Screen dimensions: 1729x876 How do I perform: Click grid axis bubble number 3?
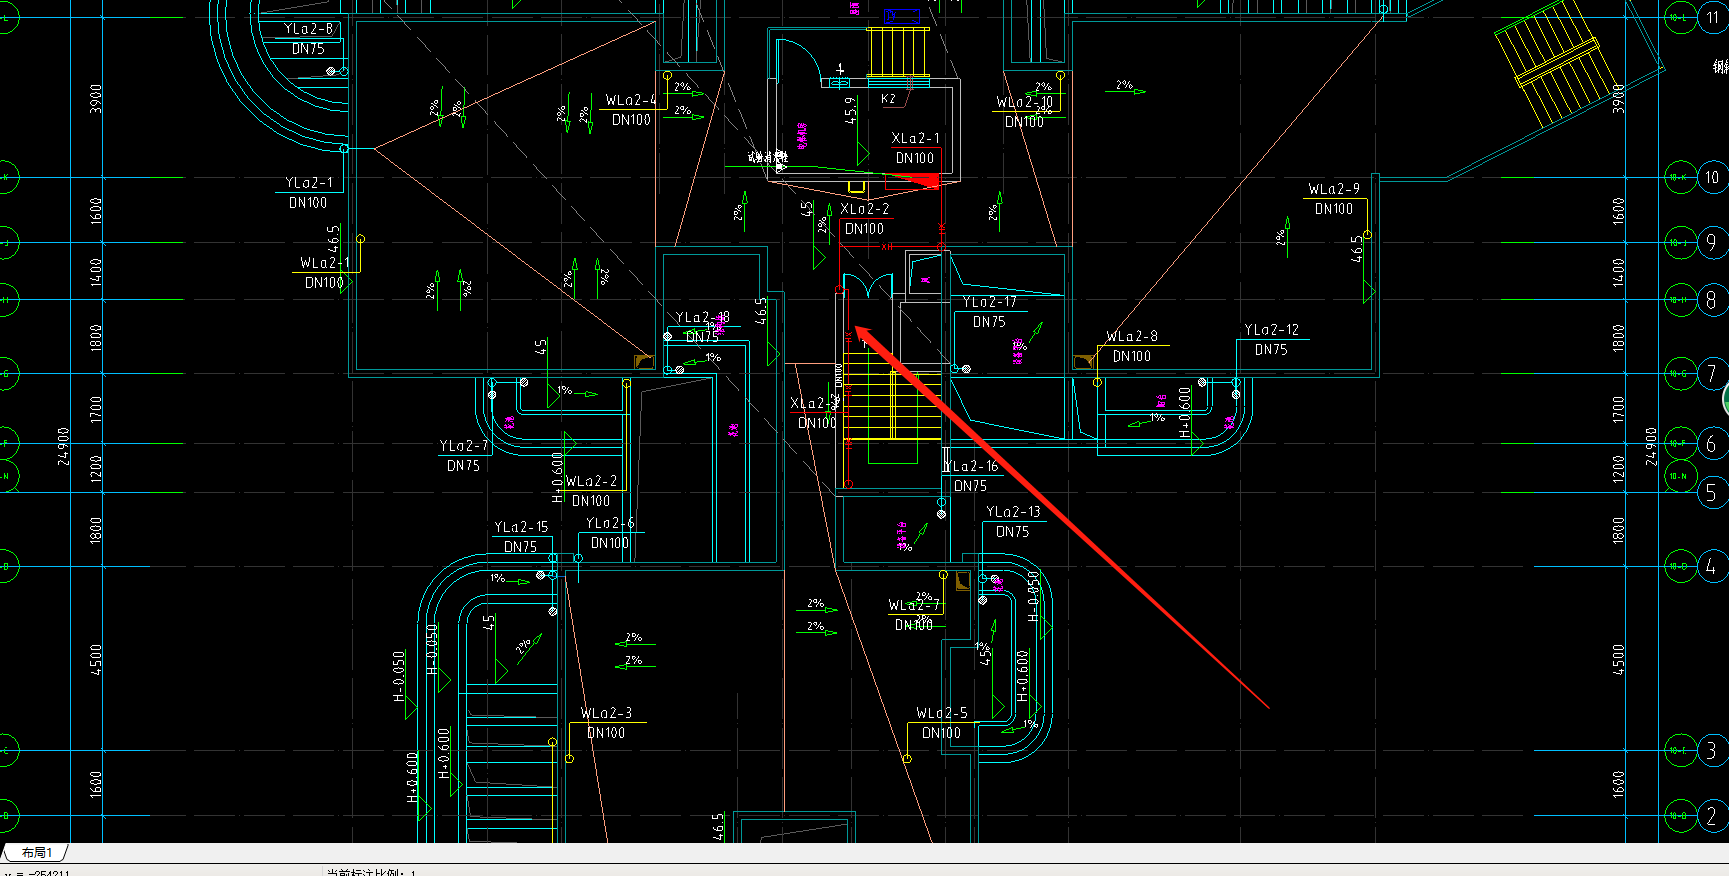pyautogui.click(x=1712, y=750)
